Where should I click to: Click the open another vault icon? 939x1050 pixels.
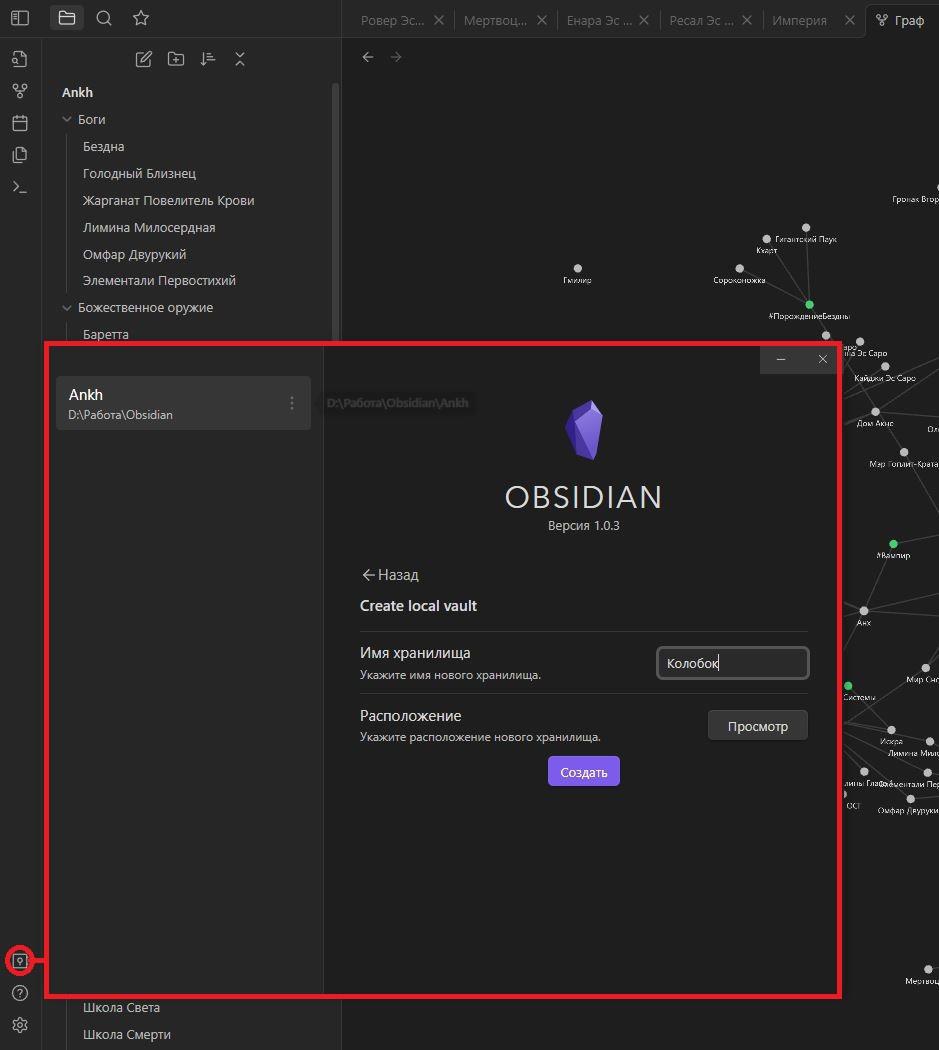19,961
